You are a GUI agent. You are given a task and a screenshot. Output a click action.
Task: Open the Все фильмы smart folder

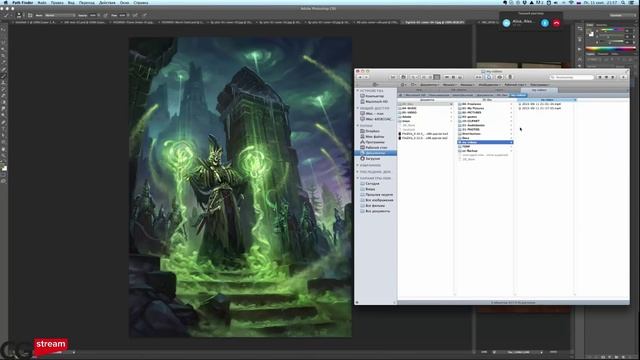point(374,206)
